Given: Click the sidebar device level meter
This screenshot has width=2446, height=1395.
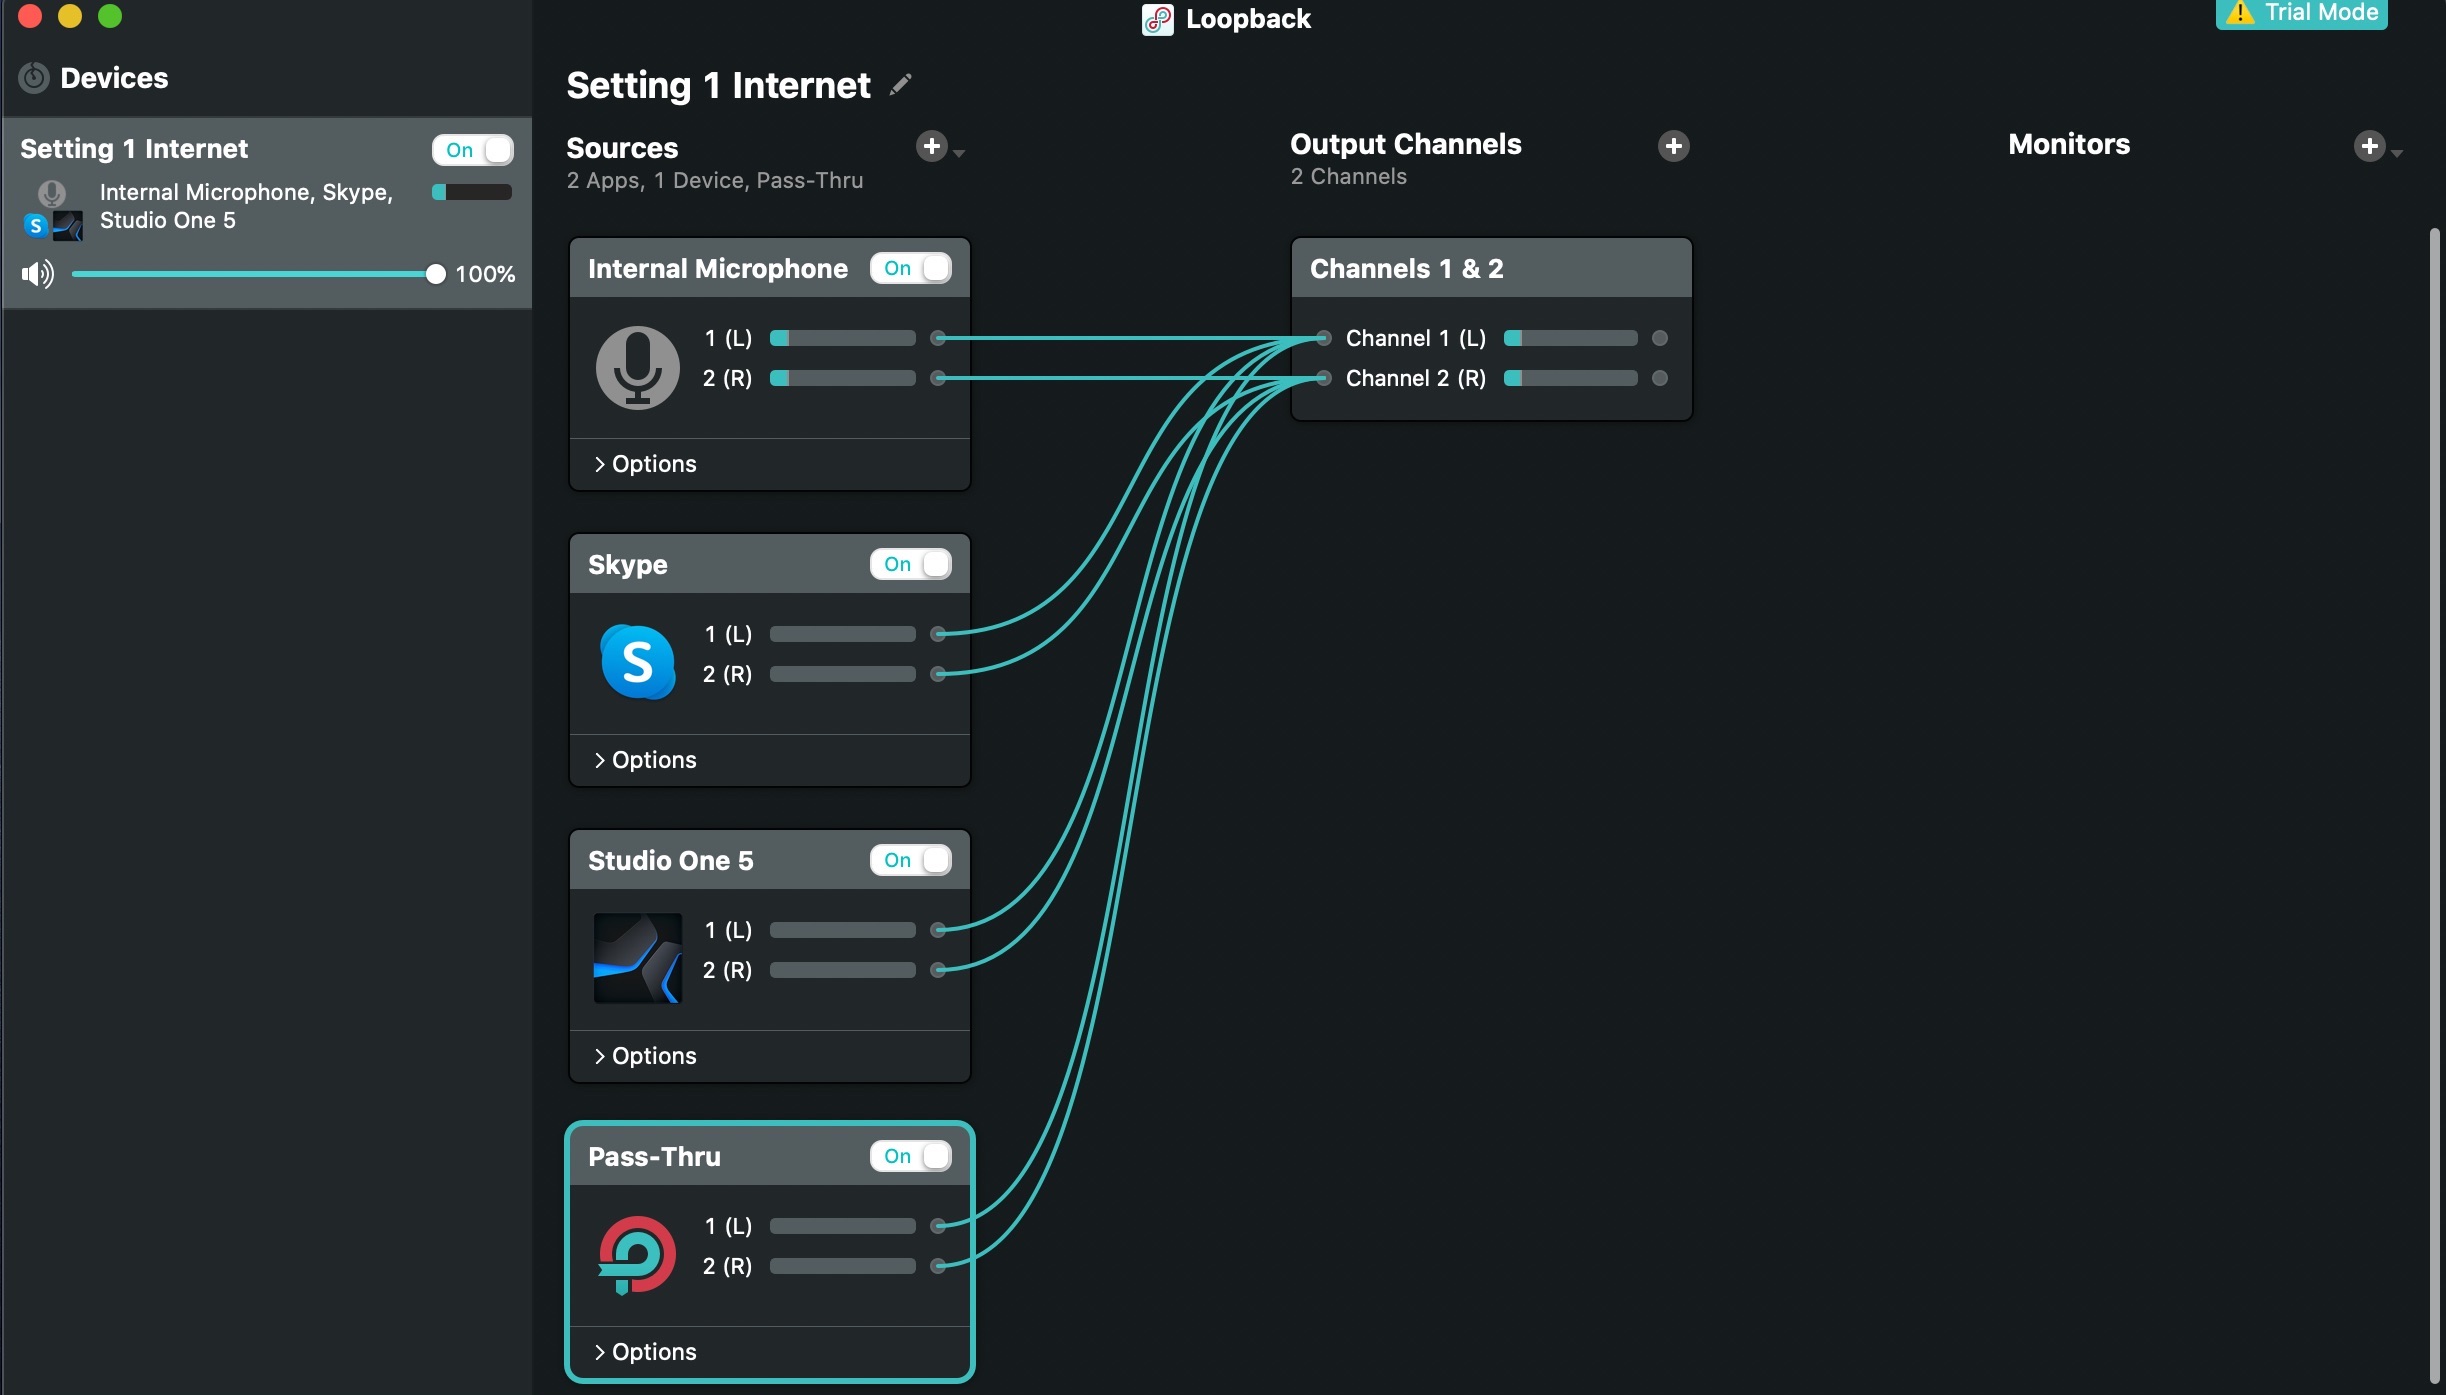Looking at the screenshot, I should click(472, 192).
